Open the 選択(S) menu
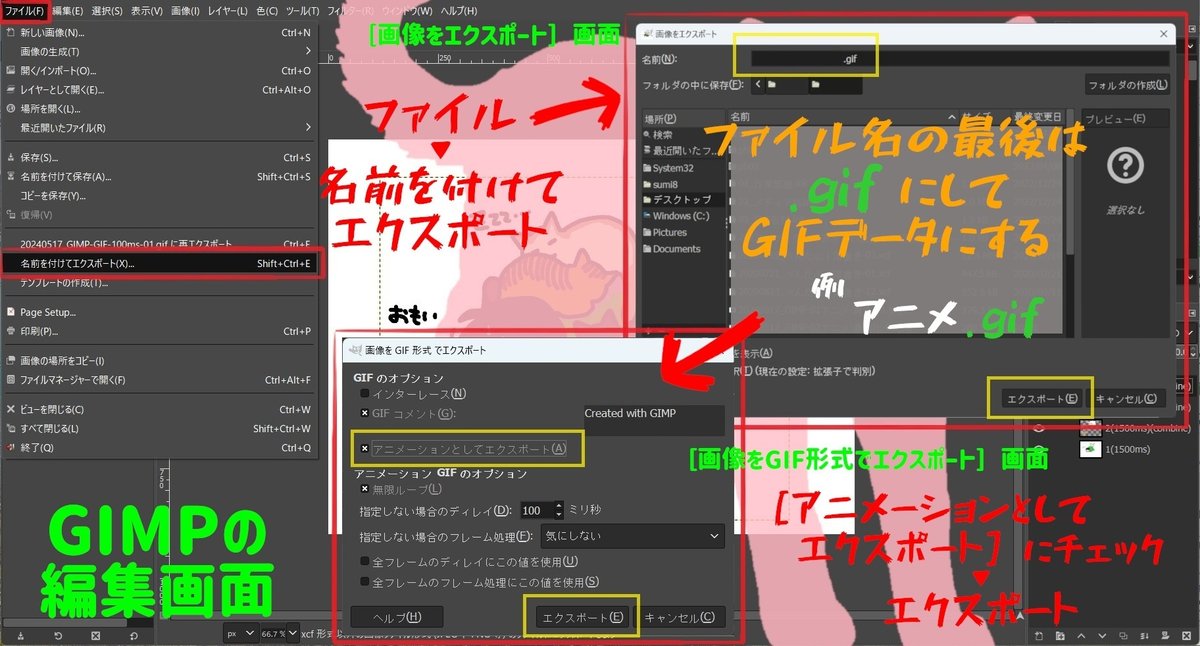This screenshot has width=1200, height=646. [x=107, y=10]
